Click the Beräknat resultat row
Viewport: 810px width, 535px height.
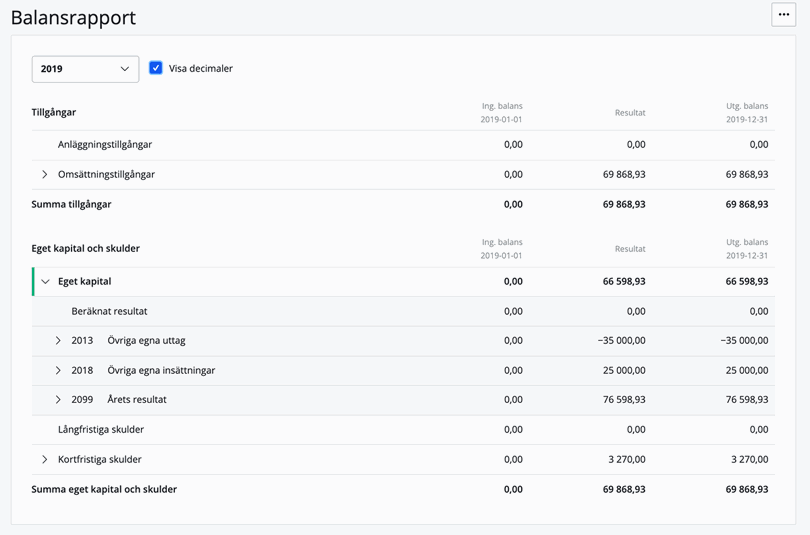109,311
